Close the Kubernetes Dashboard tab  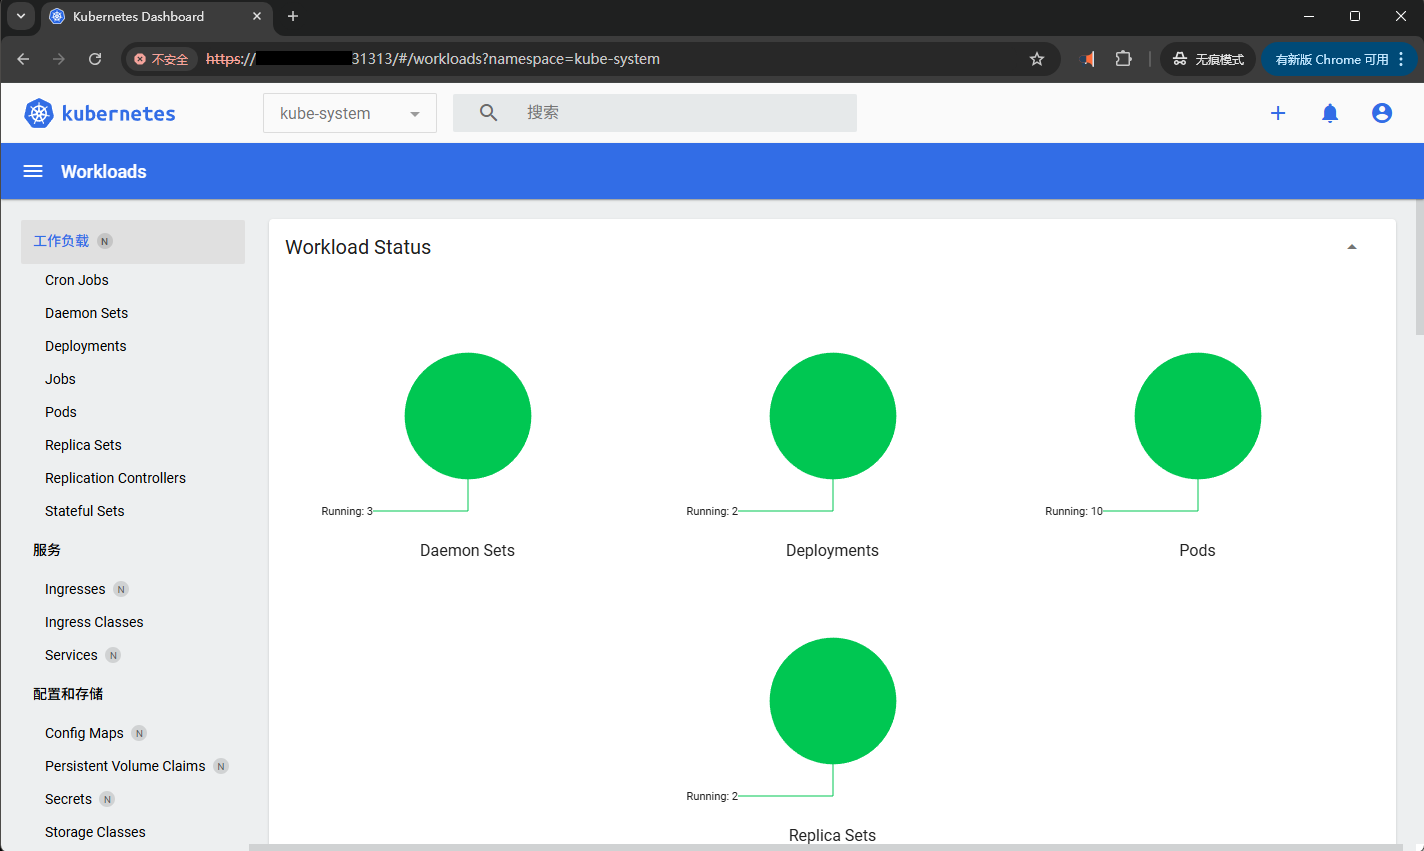coord(257,16)
